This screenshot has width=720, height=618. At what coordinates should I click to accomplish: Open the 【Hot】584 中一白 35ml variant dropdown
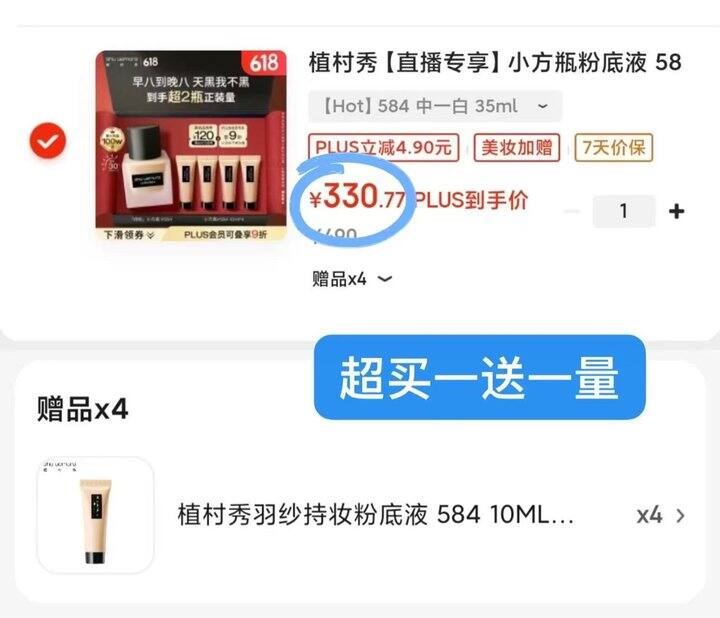[435, 107]
